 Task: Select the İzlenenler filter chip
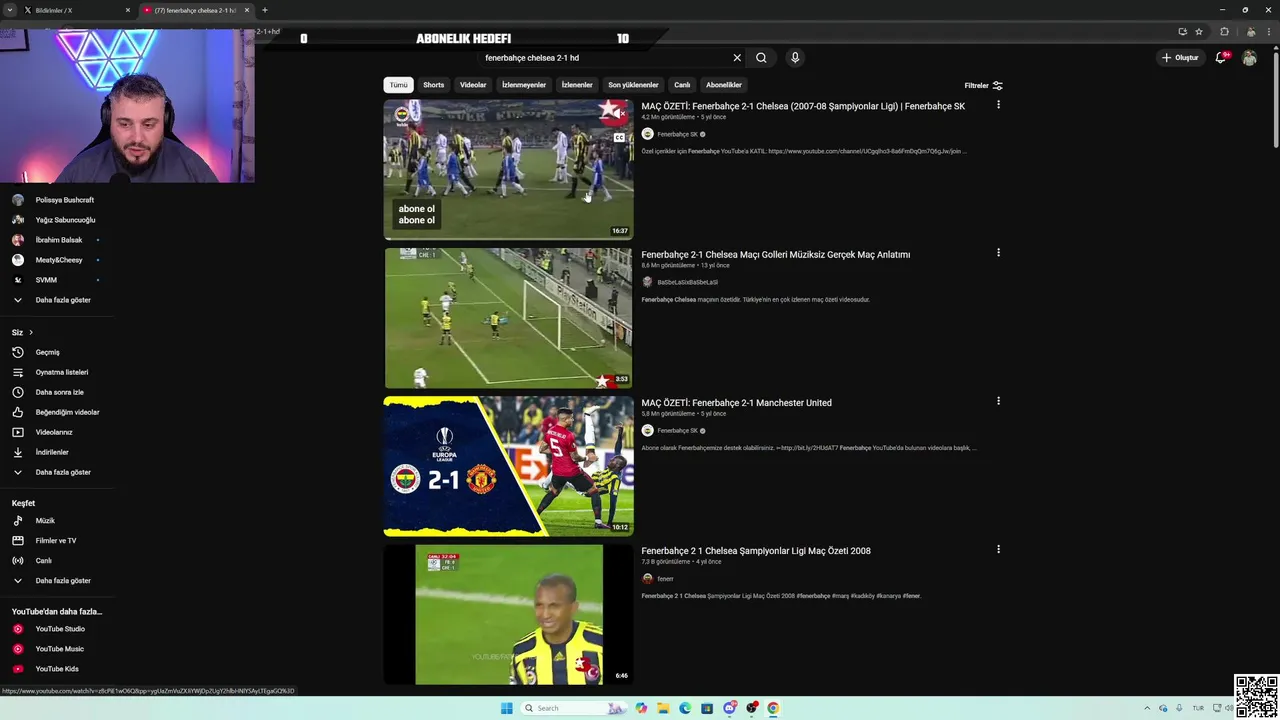(x=577, y=85)
